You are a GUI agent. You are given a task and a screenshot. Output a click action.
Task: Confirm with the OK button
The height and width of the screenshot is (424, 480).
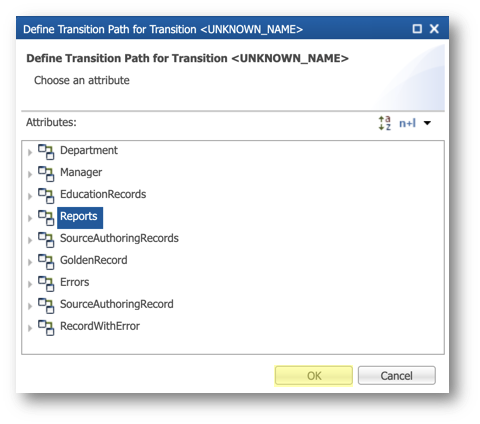(314, 376)
